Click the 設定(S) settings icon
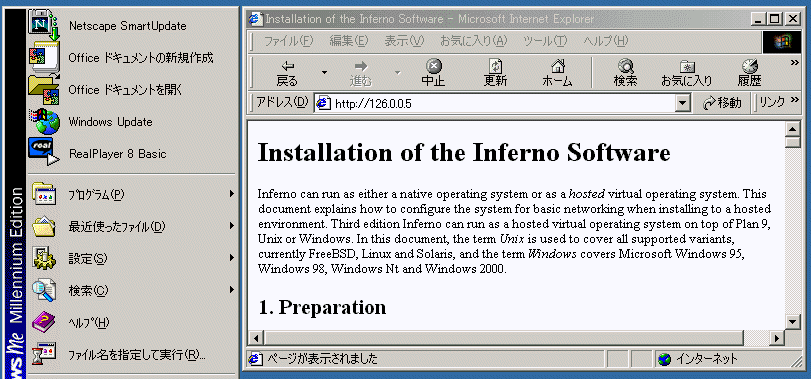Screen dimensions: 811x379 (44, 259)
